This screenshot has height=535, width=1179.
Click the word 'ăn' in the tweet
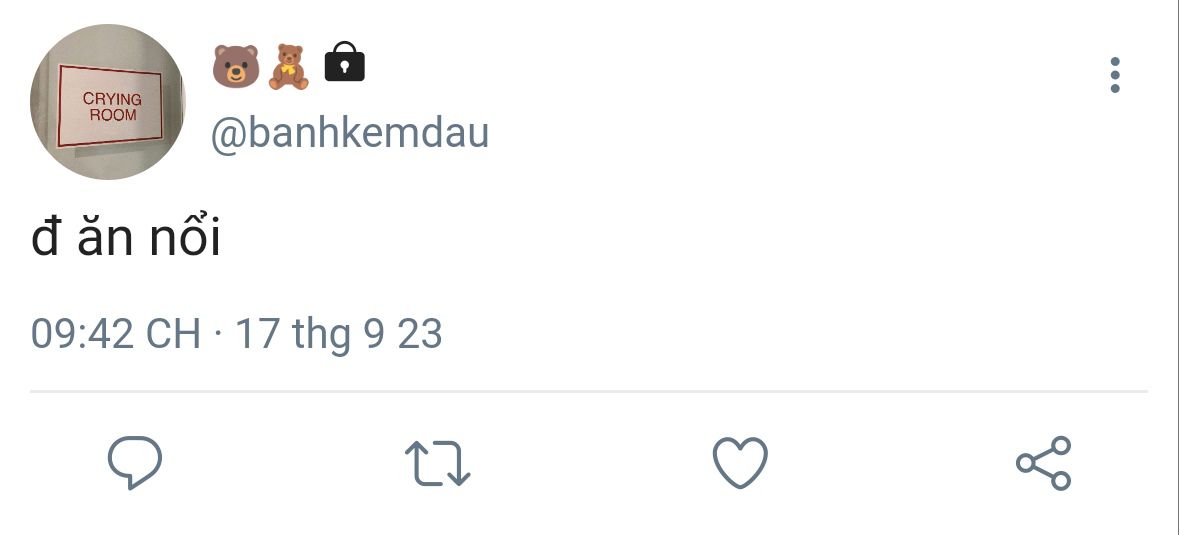[x=105, y=239]
